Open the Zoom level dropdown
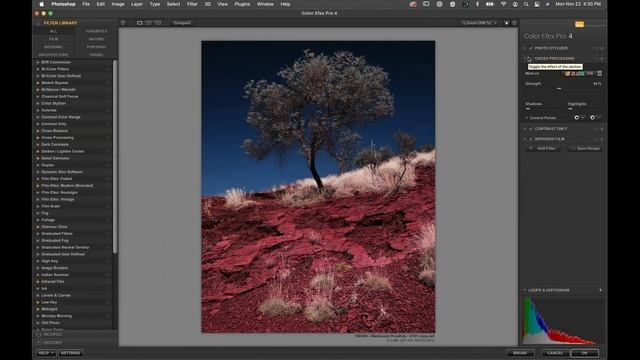The height and width of the screenshot is (360, 640). [479, 23]
